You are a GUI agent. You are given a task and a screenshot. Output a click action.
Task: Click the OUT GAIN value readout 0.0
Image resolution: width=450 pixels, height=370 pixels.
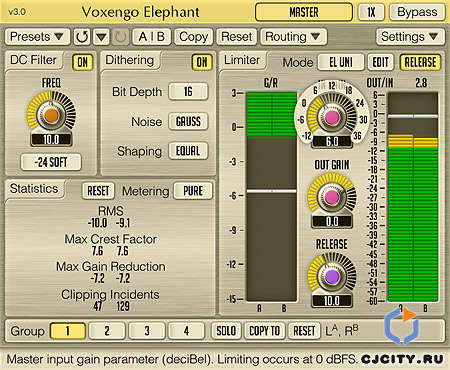tap(332, 222)
